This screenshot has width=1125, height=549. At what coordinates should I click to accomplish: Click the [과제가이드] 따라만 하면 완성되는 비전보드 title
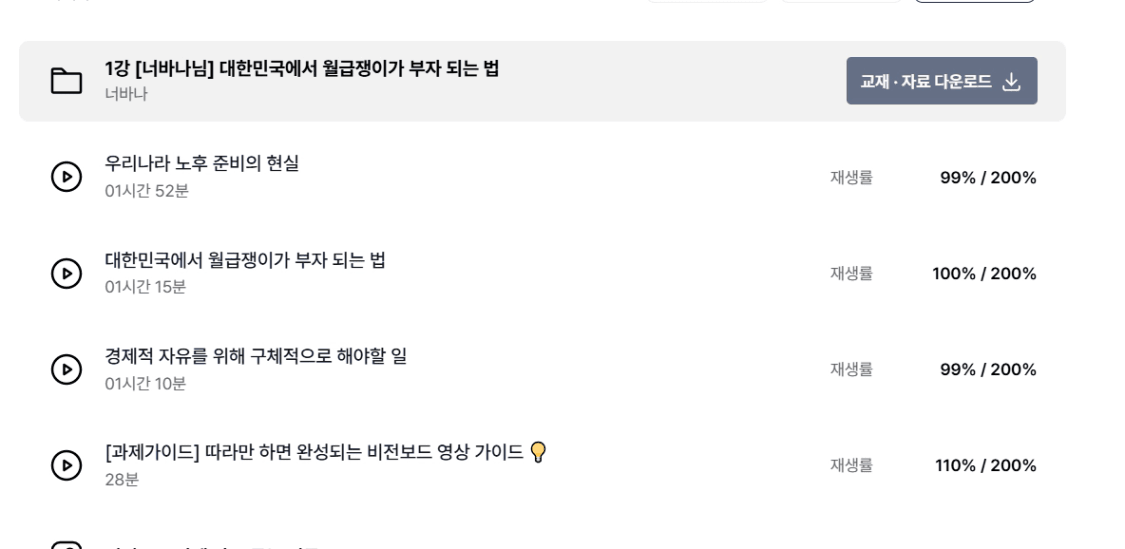314,453
